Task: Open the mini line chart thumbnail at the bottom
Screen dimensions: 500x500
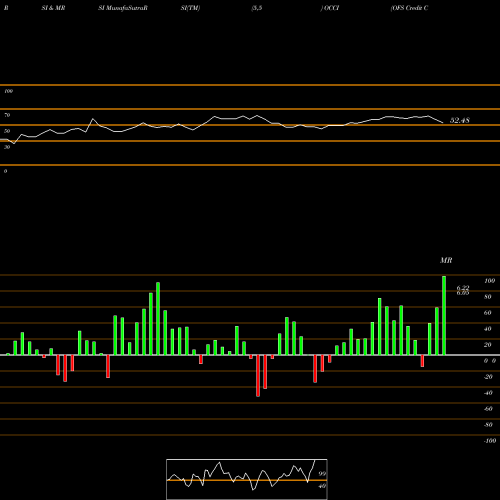Action: 247,479
